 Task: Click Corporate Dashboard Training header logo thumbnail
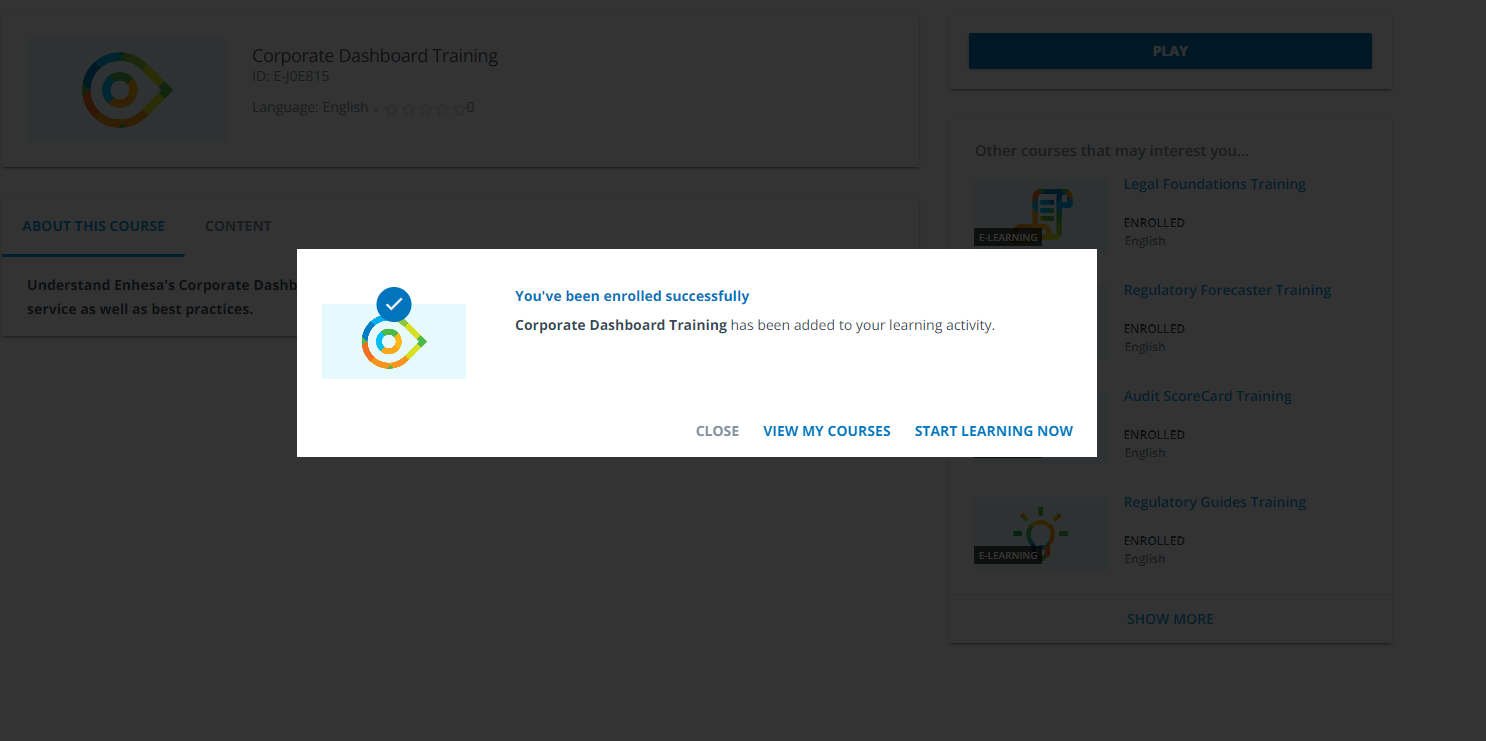click(x=127, y=90)
